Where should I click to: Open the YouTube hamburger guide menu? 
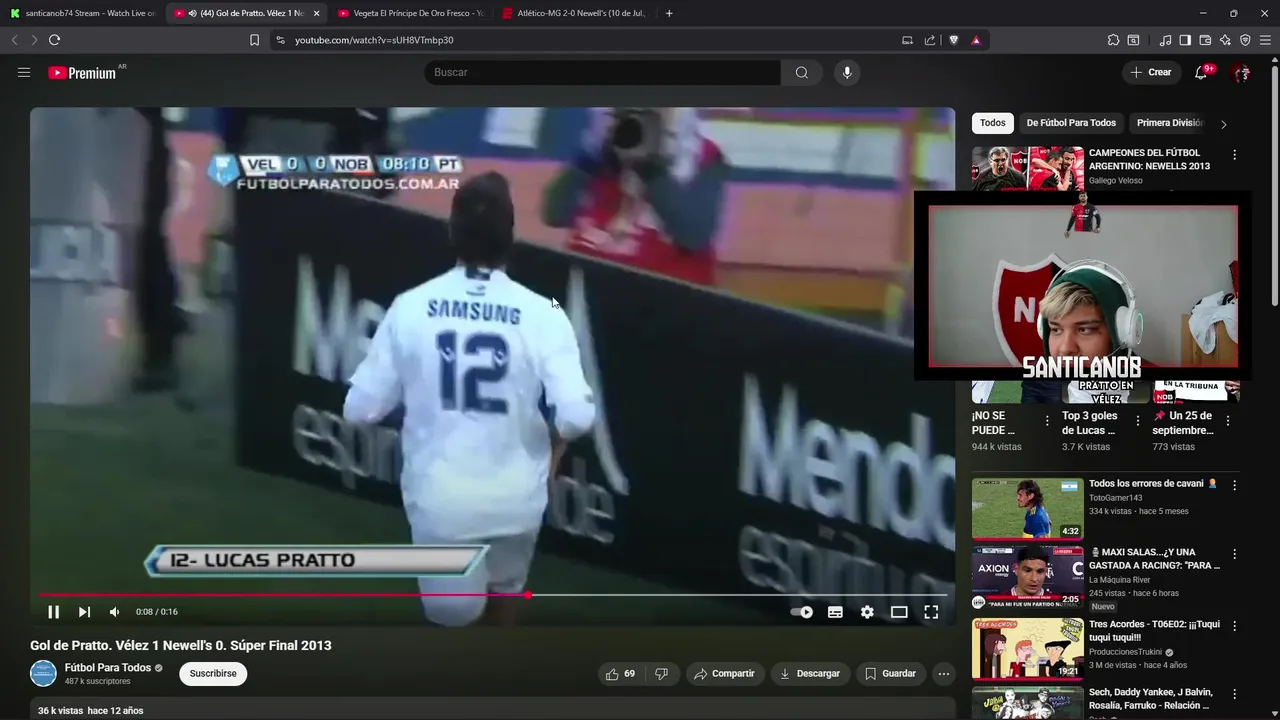[x=24, y=73]
